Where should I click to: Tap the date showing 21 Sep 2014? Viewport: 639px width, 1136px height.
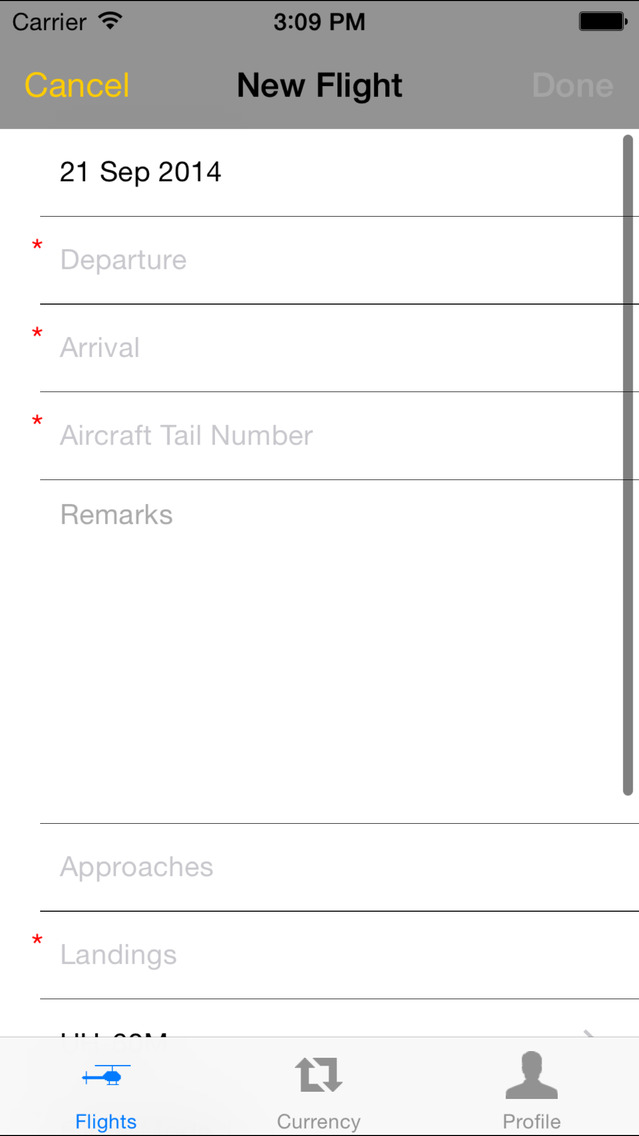140,172
